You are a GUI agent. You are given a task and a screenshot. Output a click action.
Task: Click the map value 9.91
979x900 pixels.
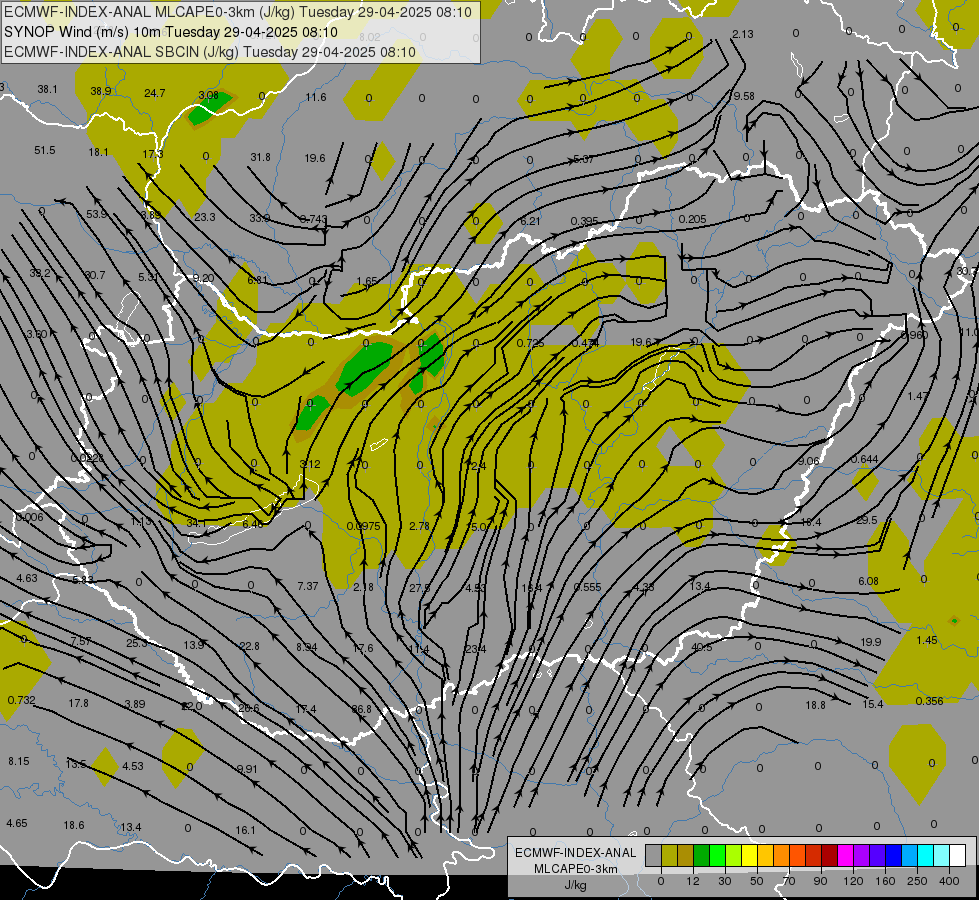point(247,769)
